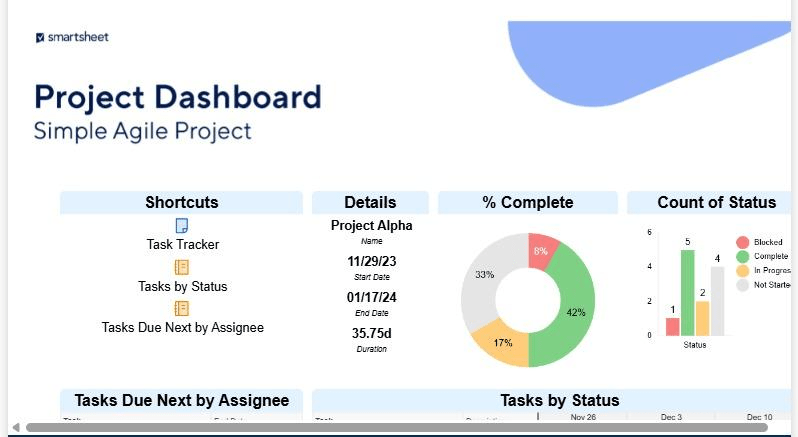
Task: Click the horizontal scrollbar thumb
Action: (397, 427)
